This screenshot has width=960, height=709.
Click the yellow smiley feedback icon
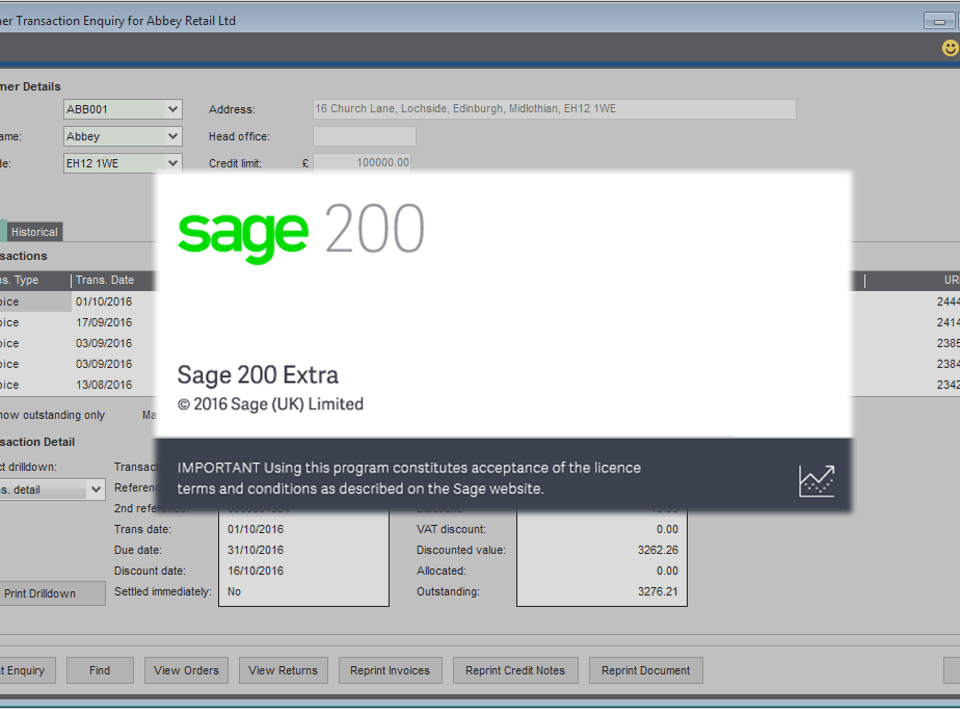[950, 48]
